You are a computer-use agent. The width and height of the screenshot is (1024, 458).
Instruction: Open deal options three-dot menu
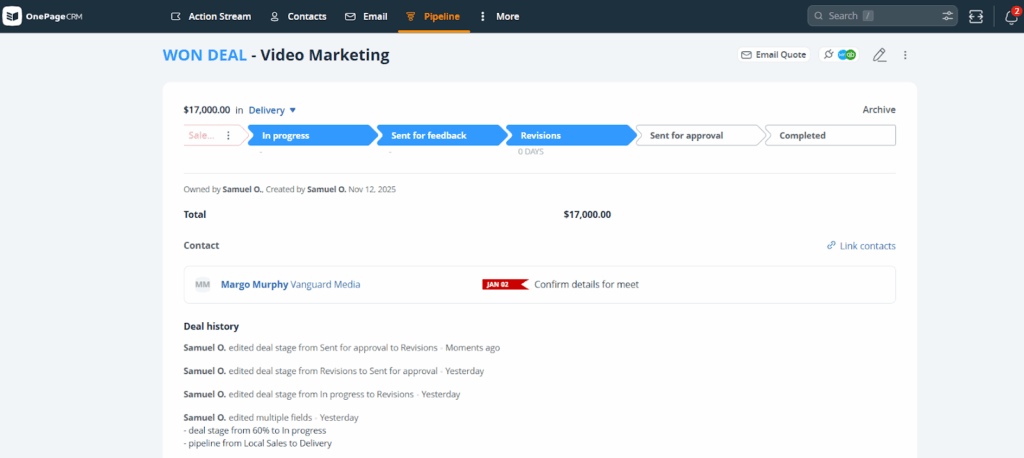(905, 55)
